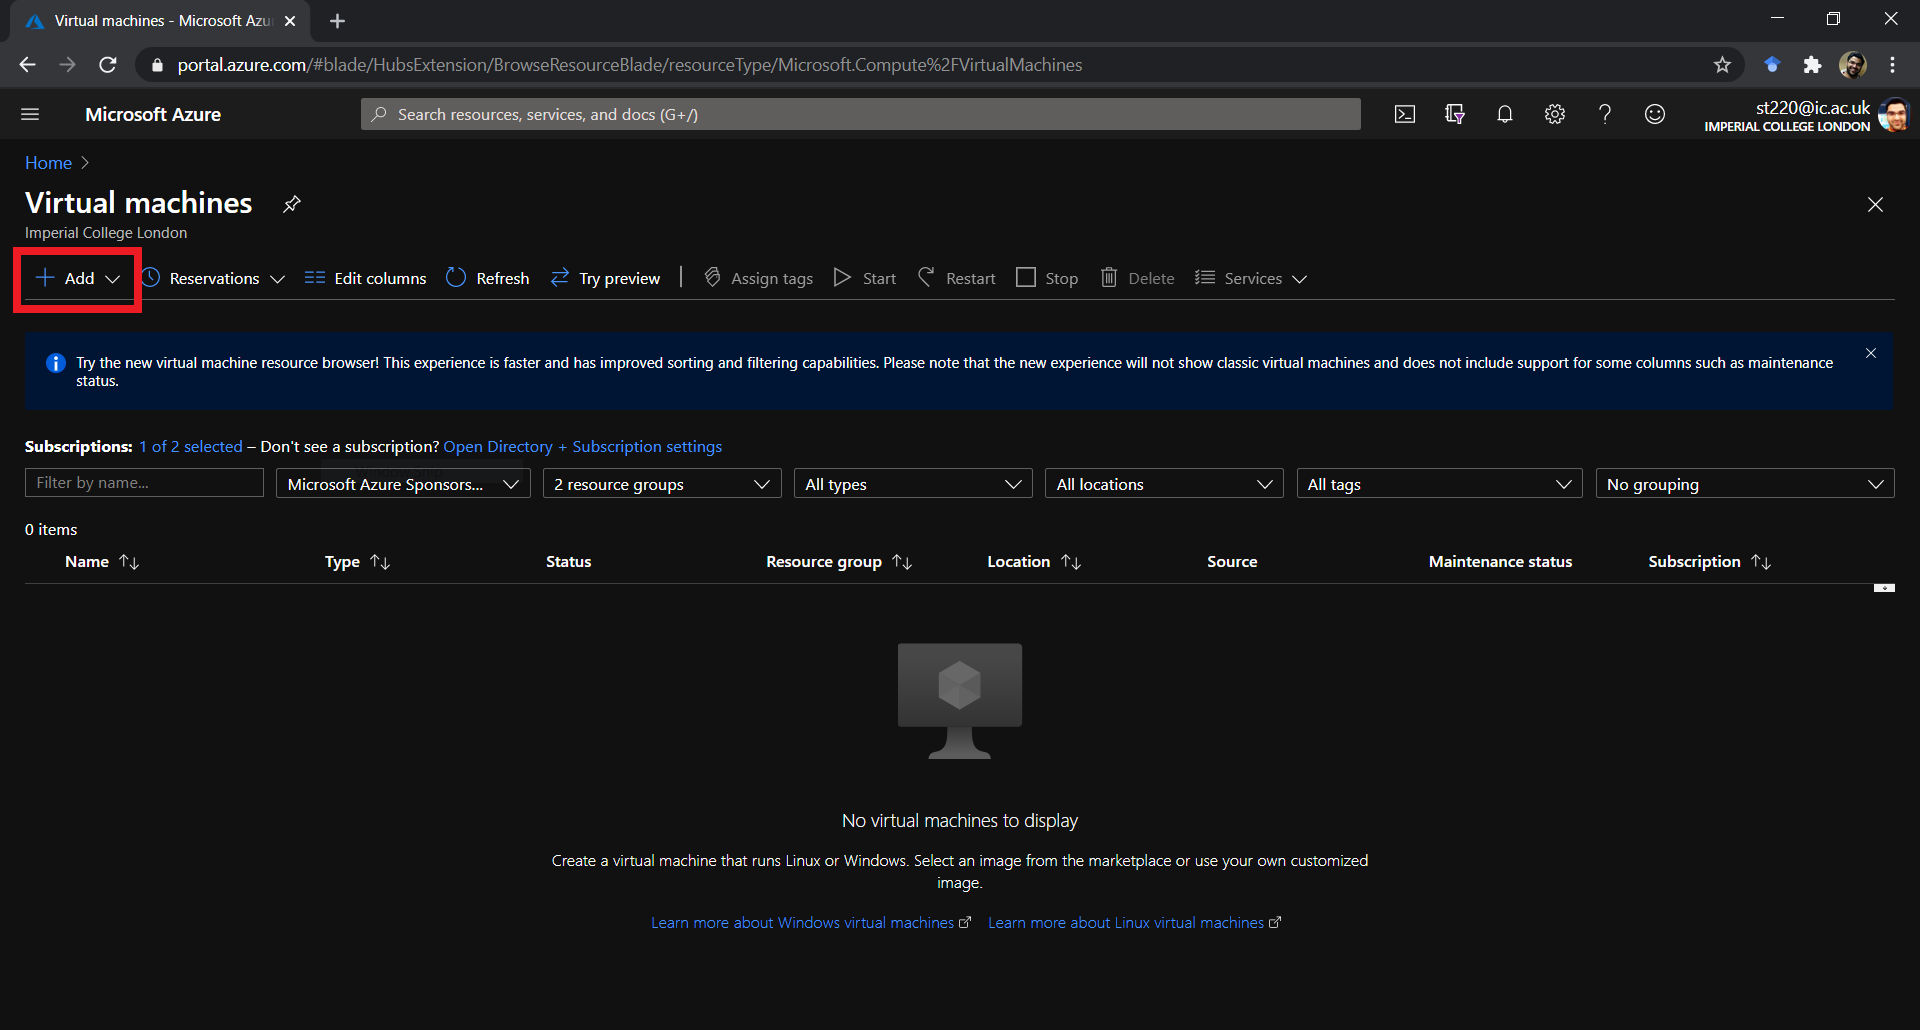
Task: Pin the Virtual machines blade to dashboard
Action: 291,204
